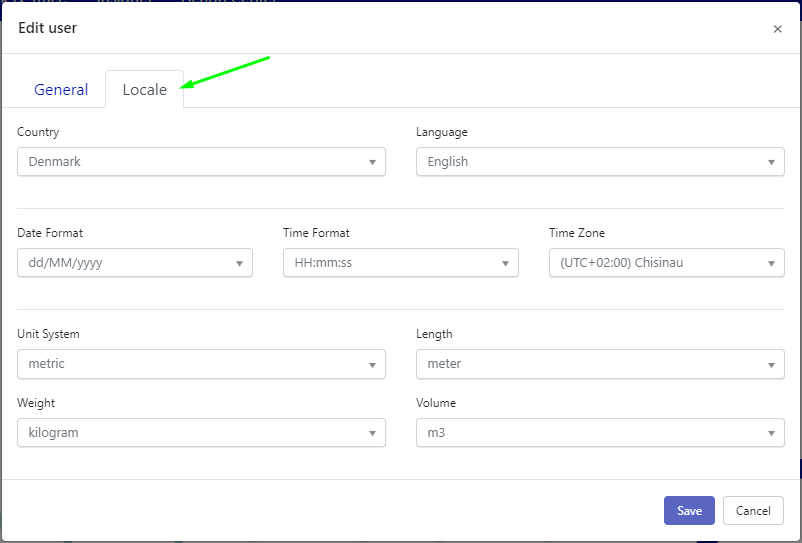
Task: Select the Locale tab
Action: click(144, 89)
